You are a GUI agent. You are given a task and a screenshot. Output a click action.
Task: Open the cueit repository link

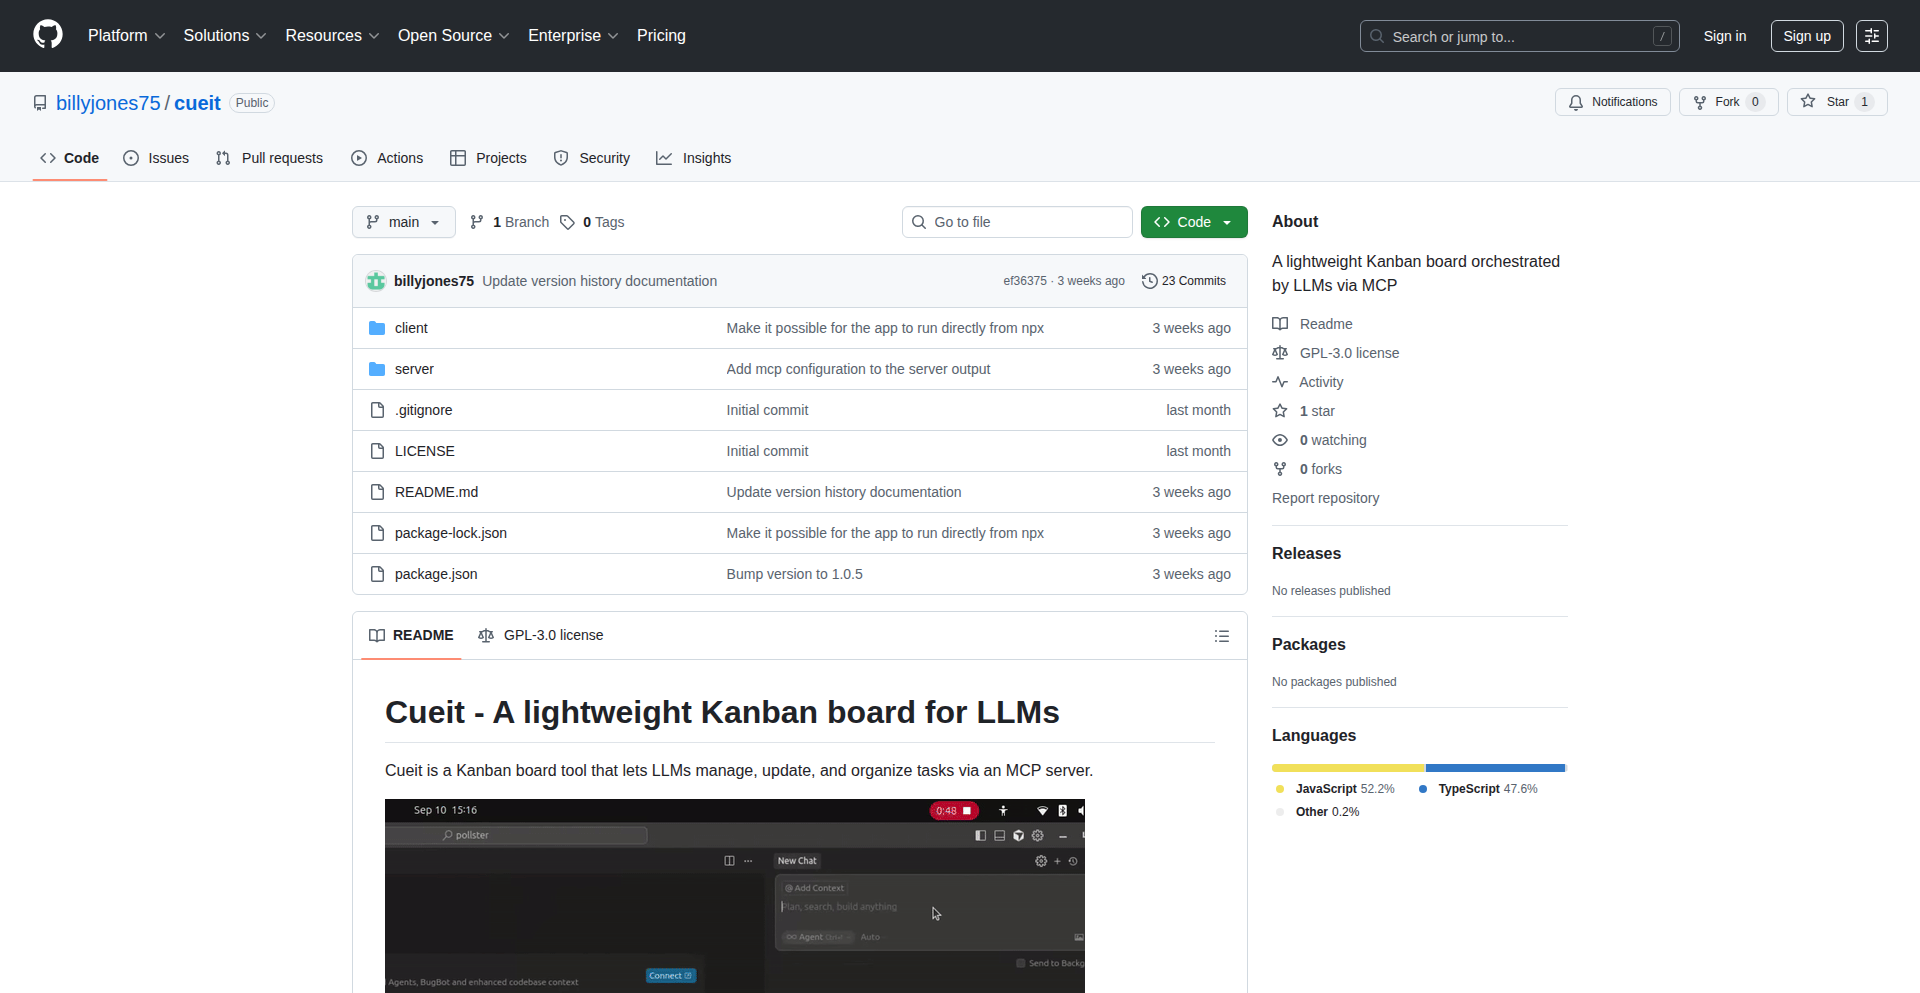pos(197,103)
